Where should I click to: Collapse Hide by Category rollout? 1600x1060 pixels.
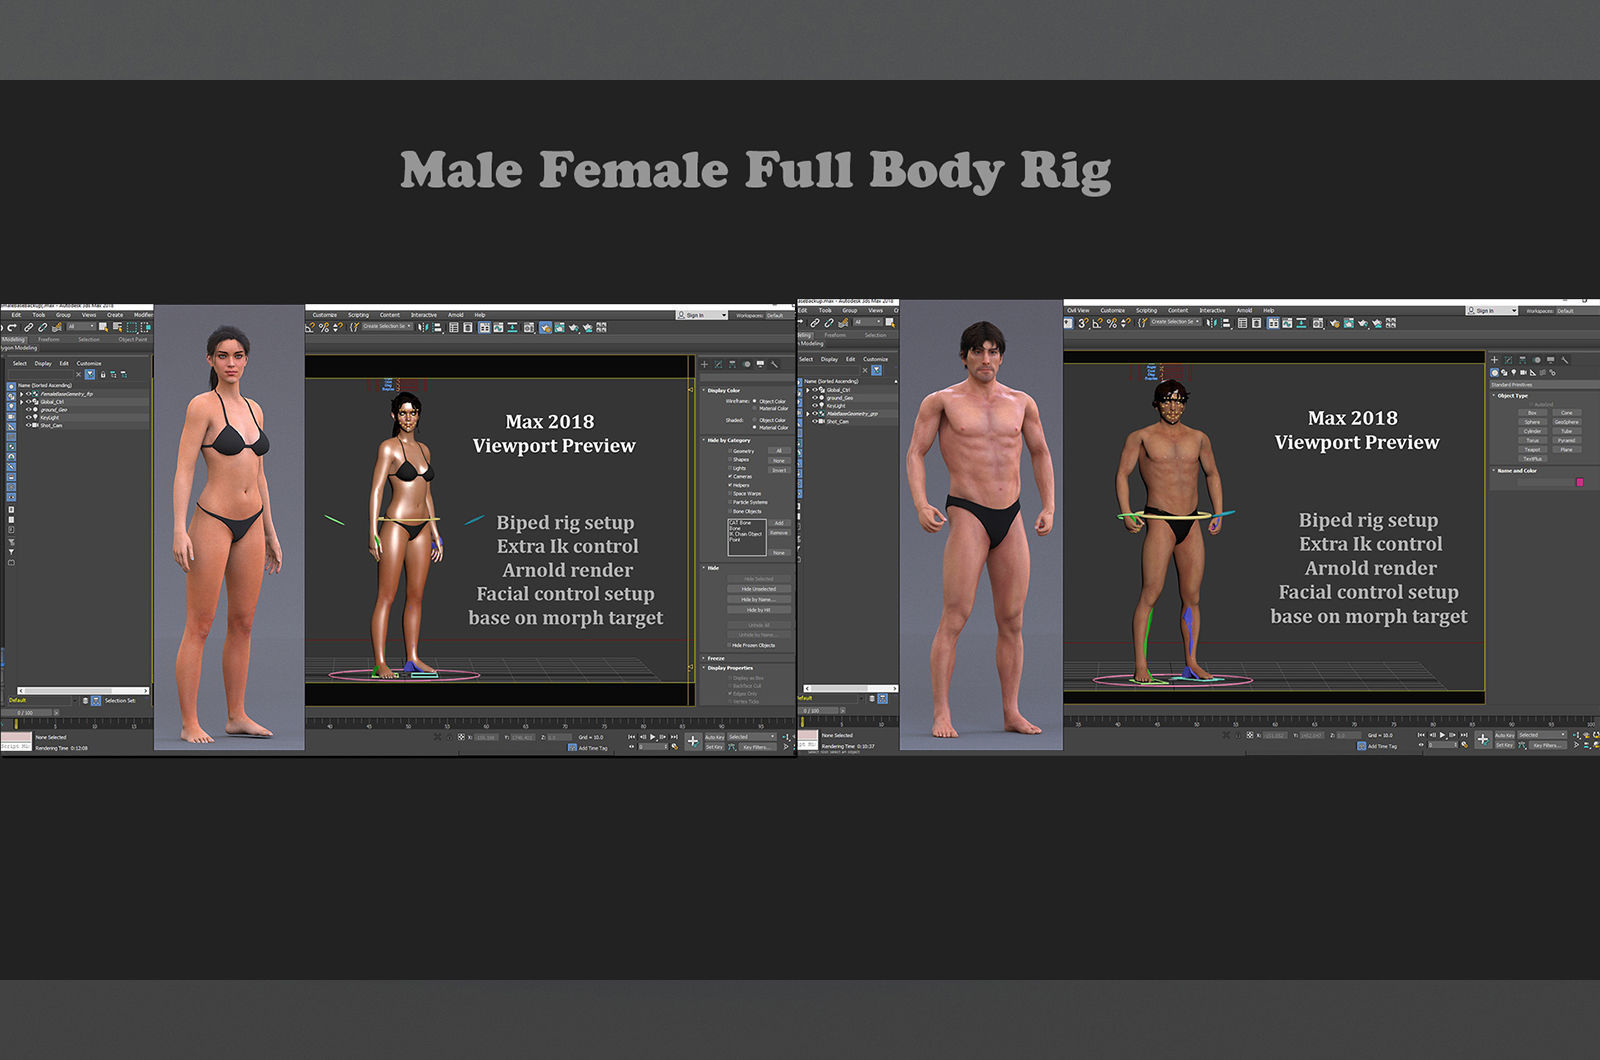point(726,440)
